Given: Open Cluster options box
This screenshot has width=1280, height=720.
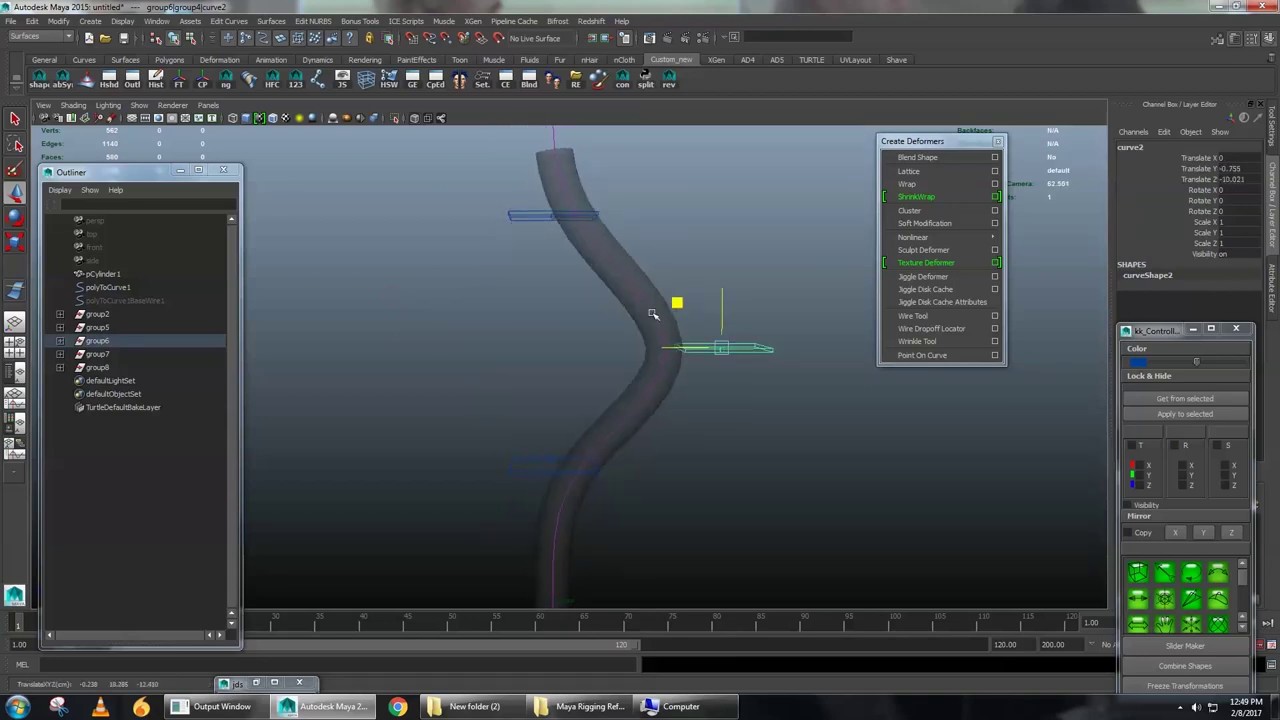Looking at the screenshot, I should [x=994, y=210].
